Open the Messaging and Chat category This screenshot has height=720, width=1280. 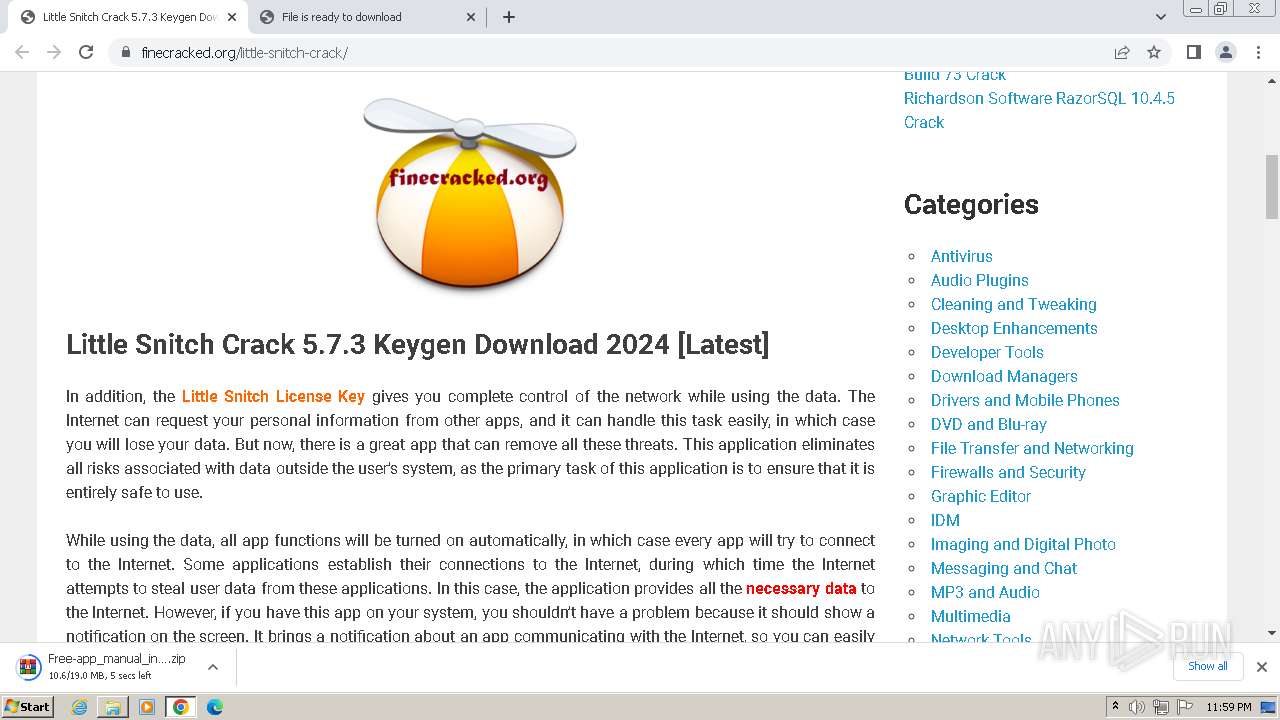click(1004, 568)
